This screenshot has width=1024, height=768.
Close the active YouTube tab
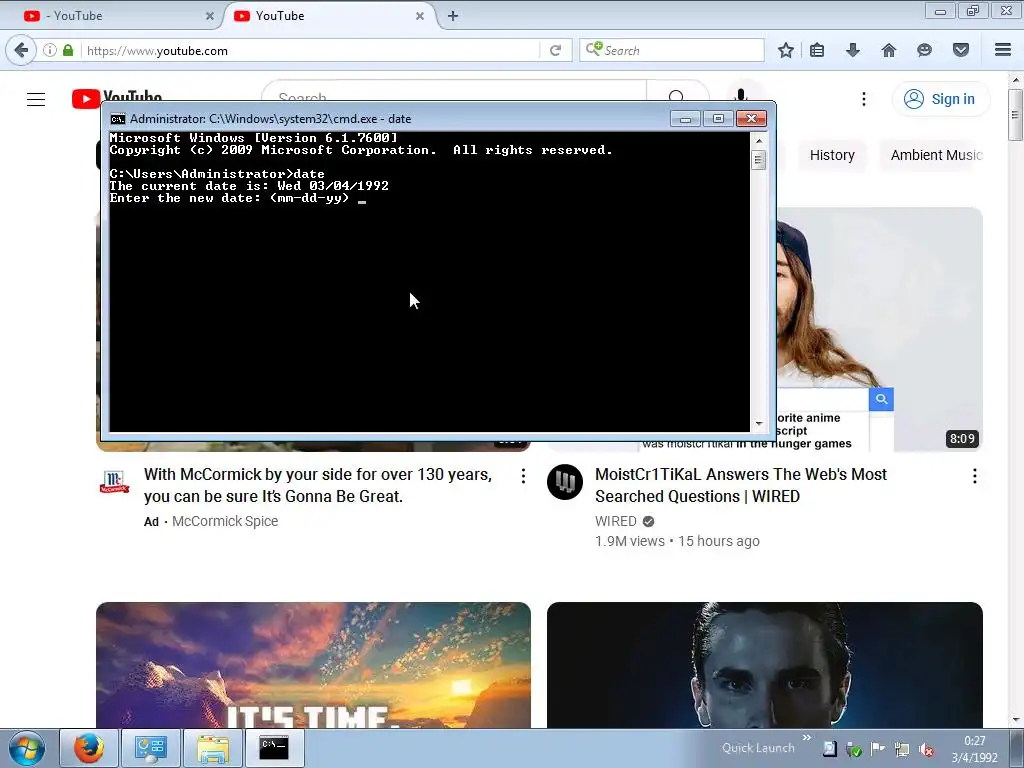pyautogui.click(x=420, y=16)
